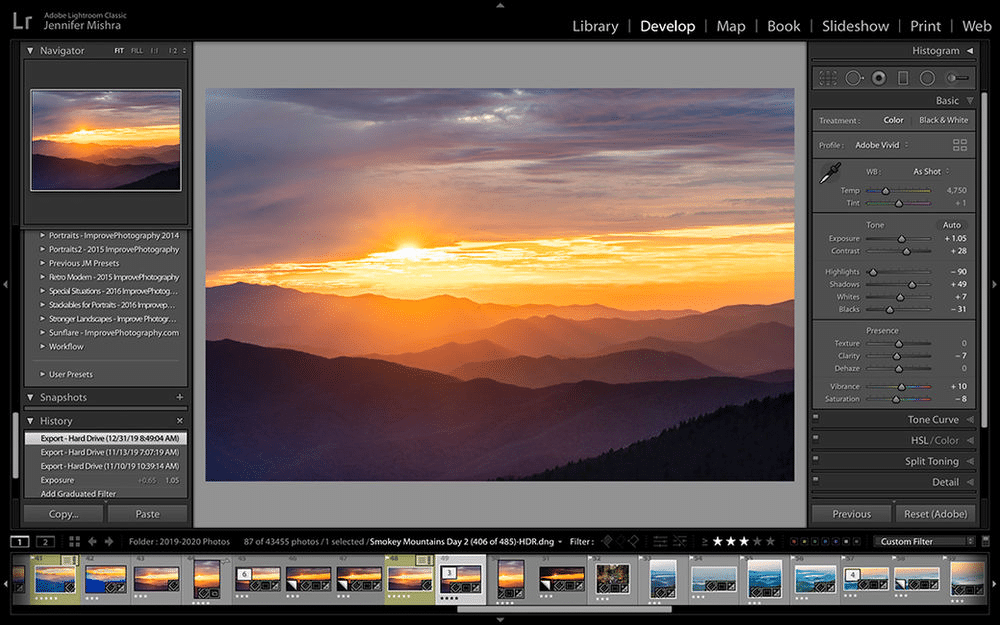Open the Slideshow module
Viewport: 1000px width, 625px height.
[x=855, y=26]
